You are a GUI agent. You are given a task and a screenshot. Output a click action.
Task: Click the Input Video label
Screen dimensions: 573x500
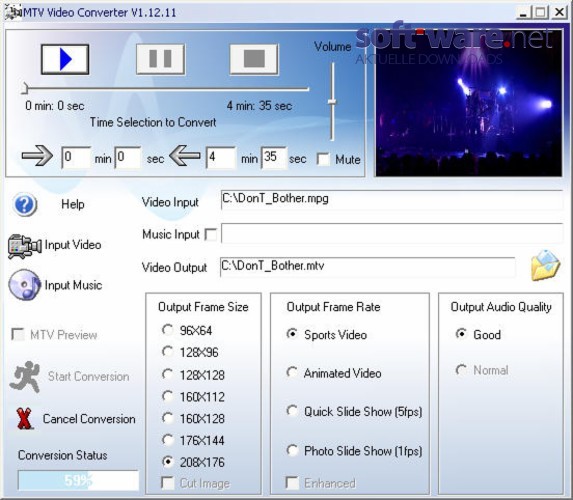pos(73,245)
